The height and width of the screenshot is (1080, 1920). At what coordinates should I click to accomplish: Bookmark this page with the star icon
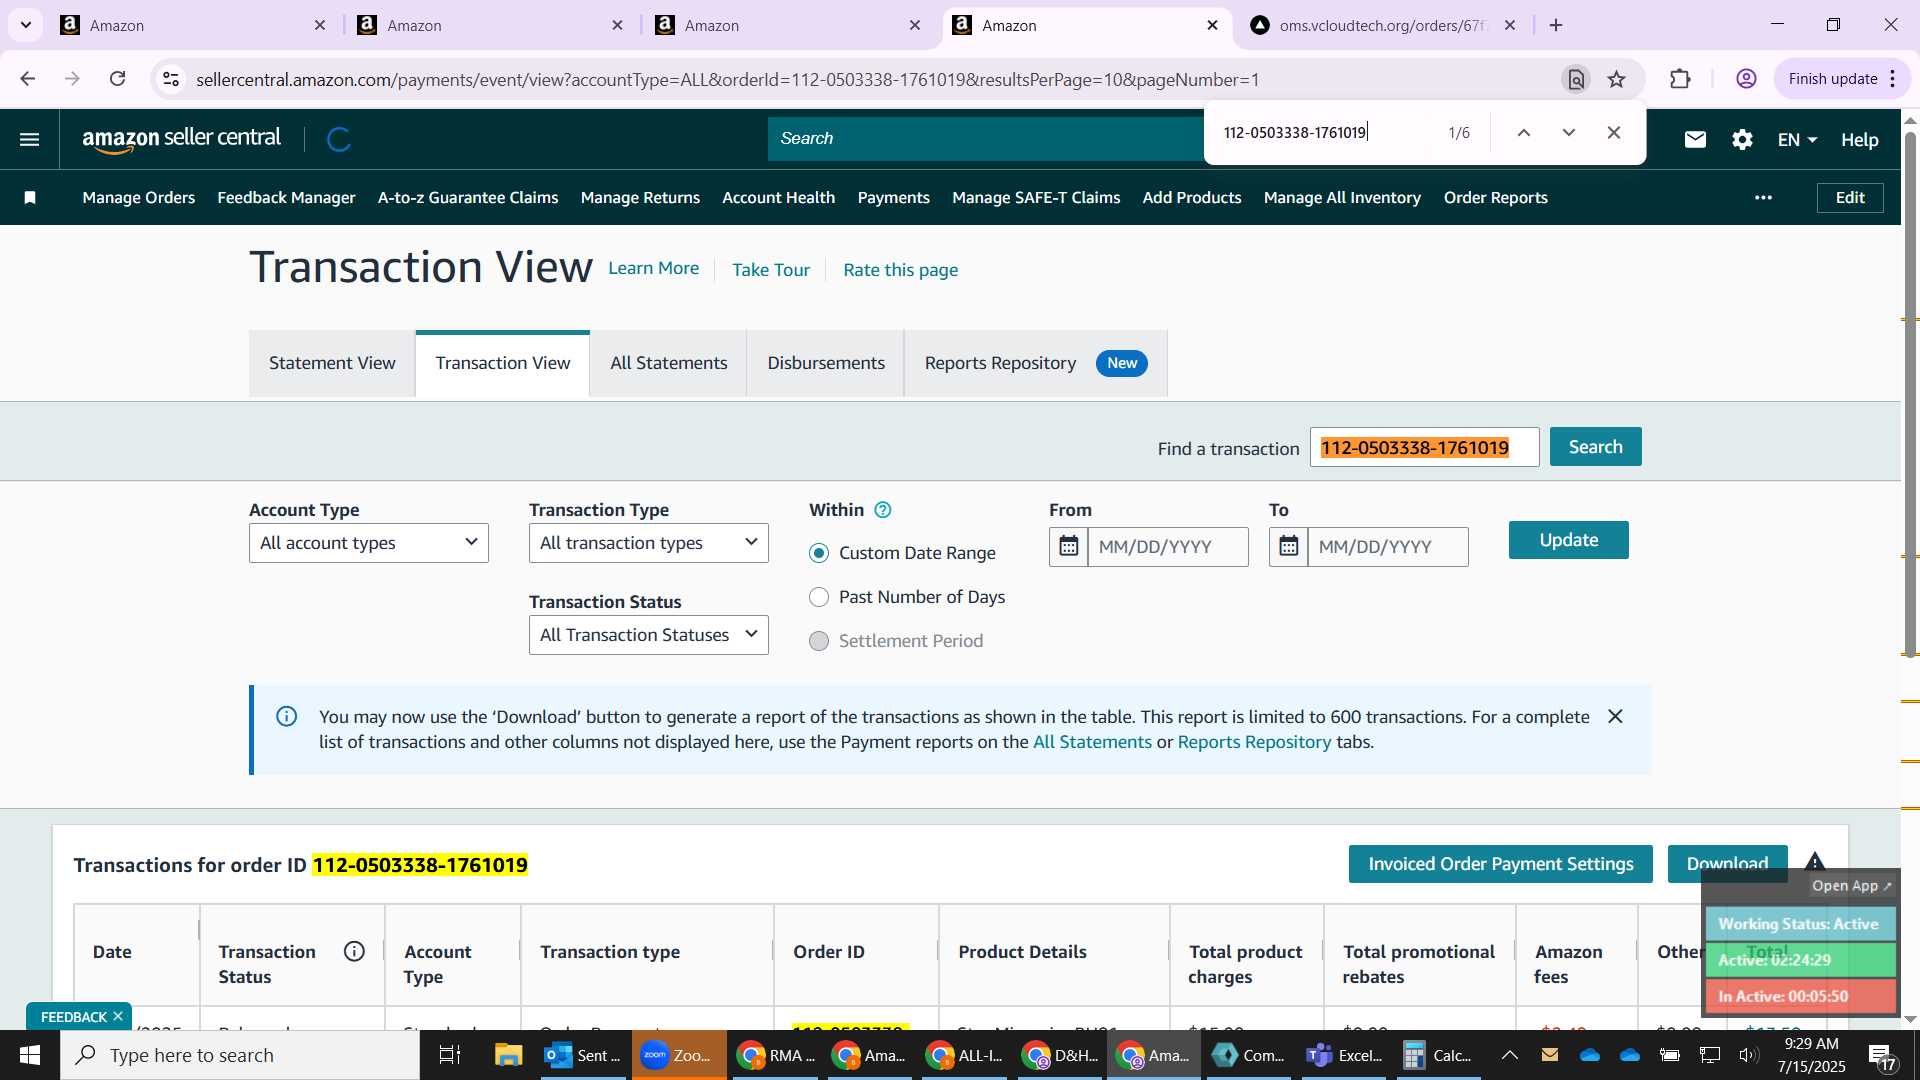[1617, 80]
